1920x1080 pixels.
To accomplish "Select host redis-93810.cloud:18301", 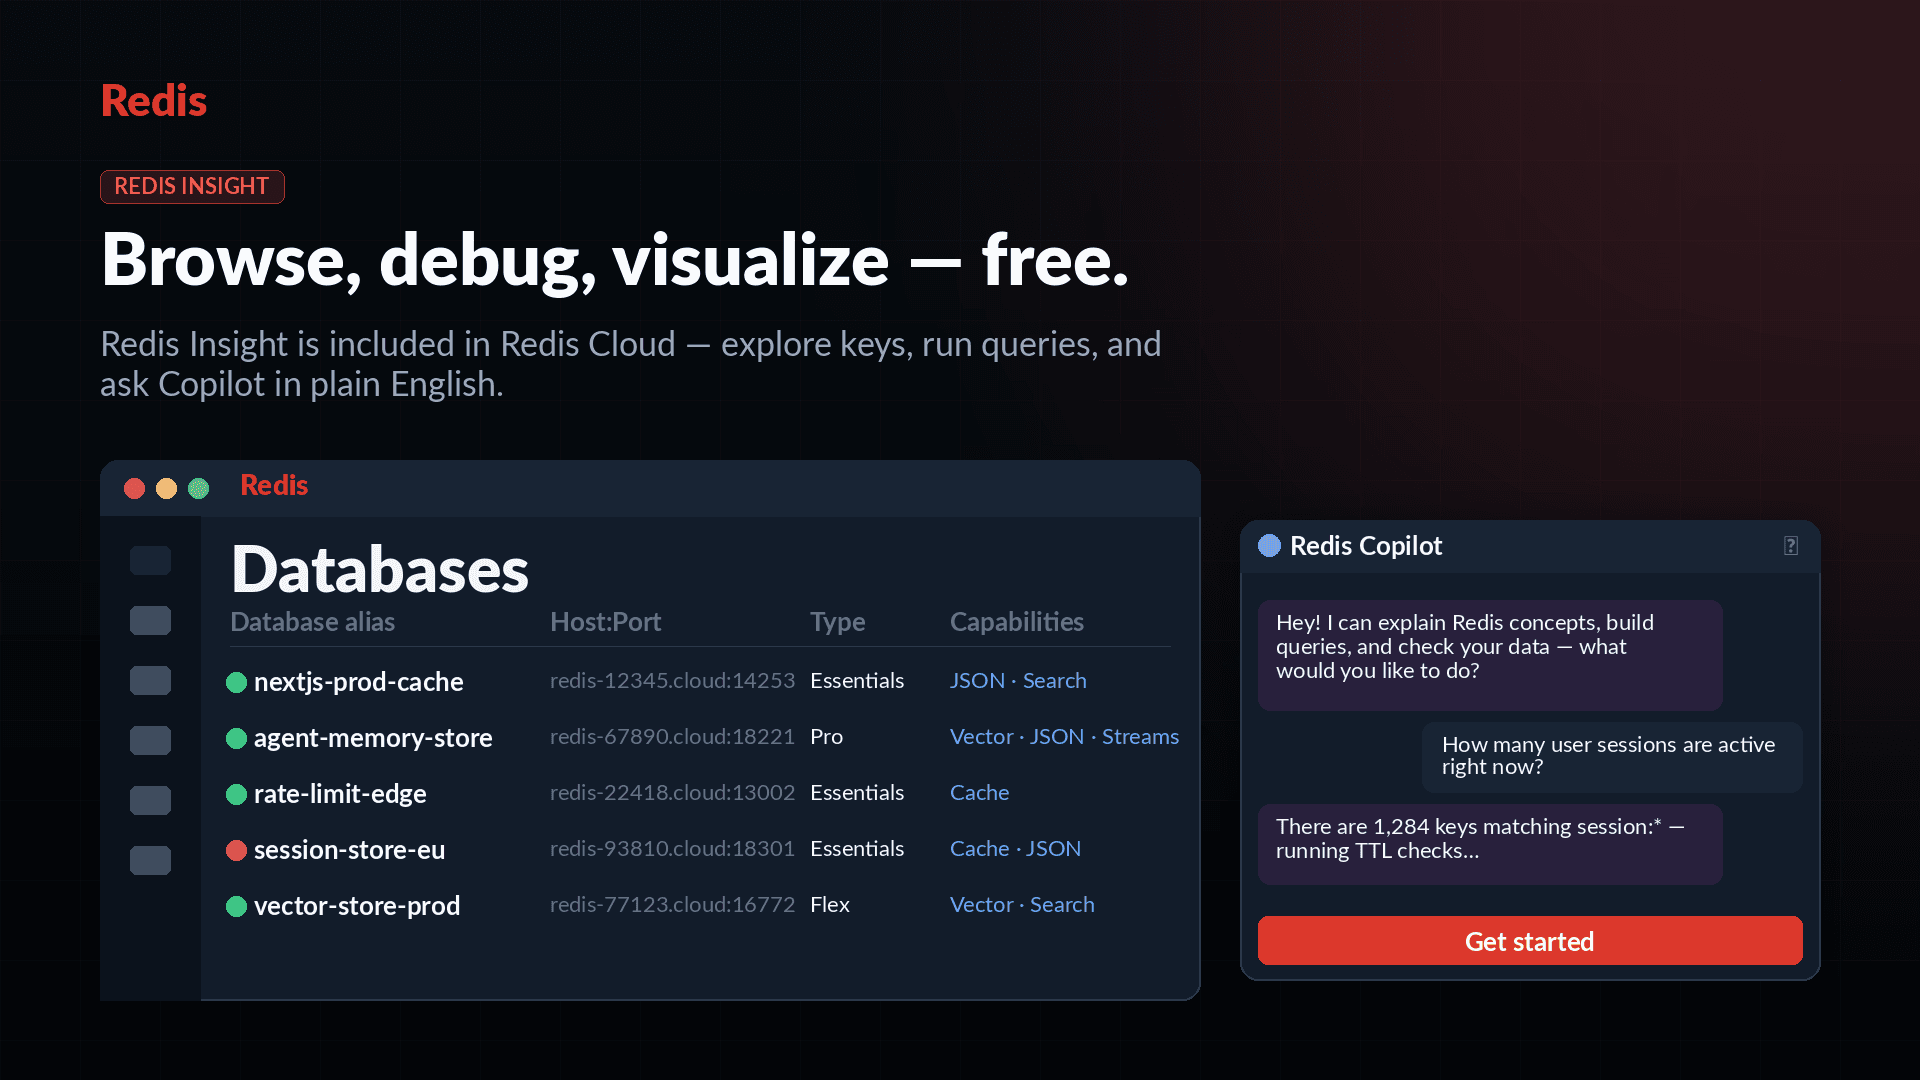I will [672, 849].
